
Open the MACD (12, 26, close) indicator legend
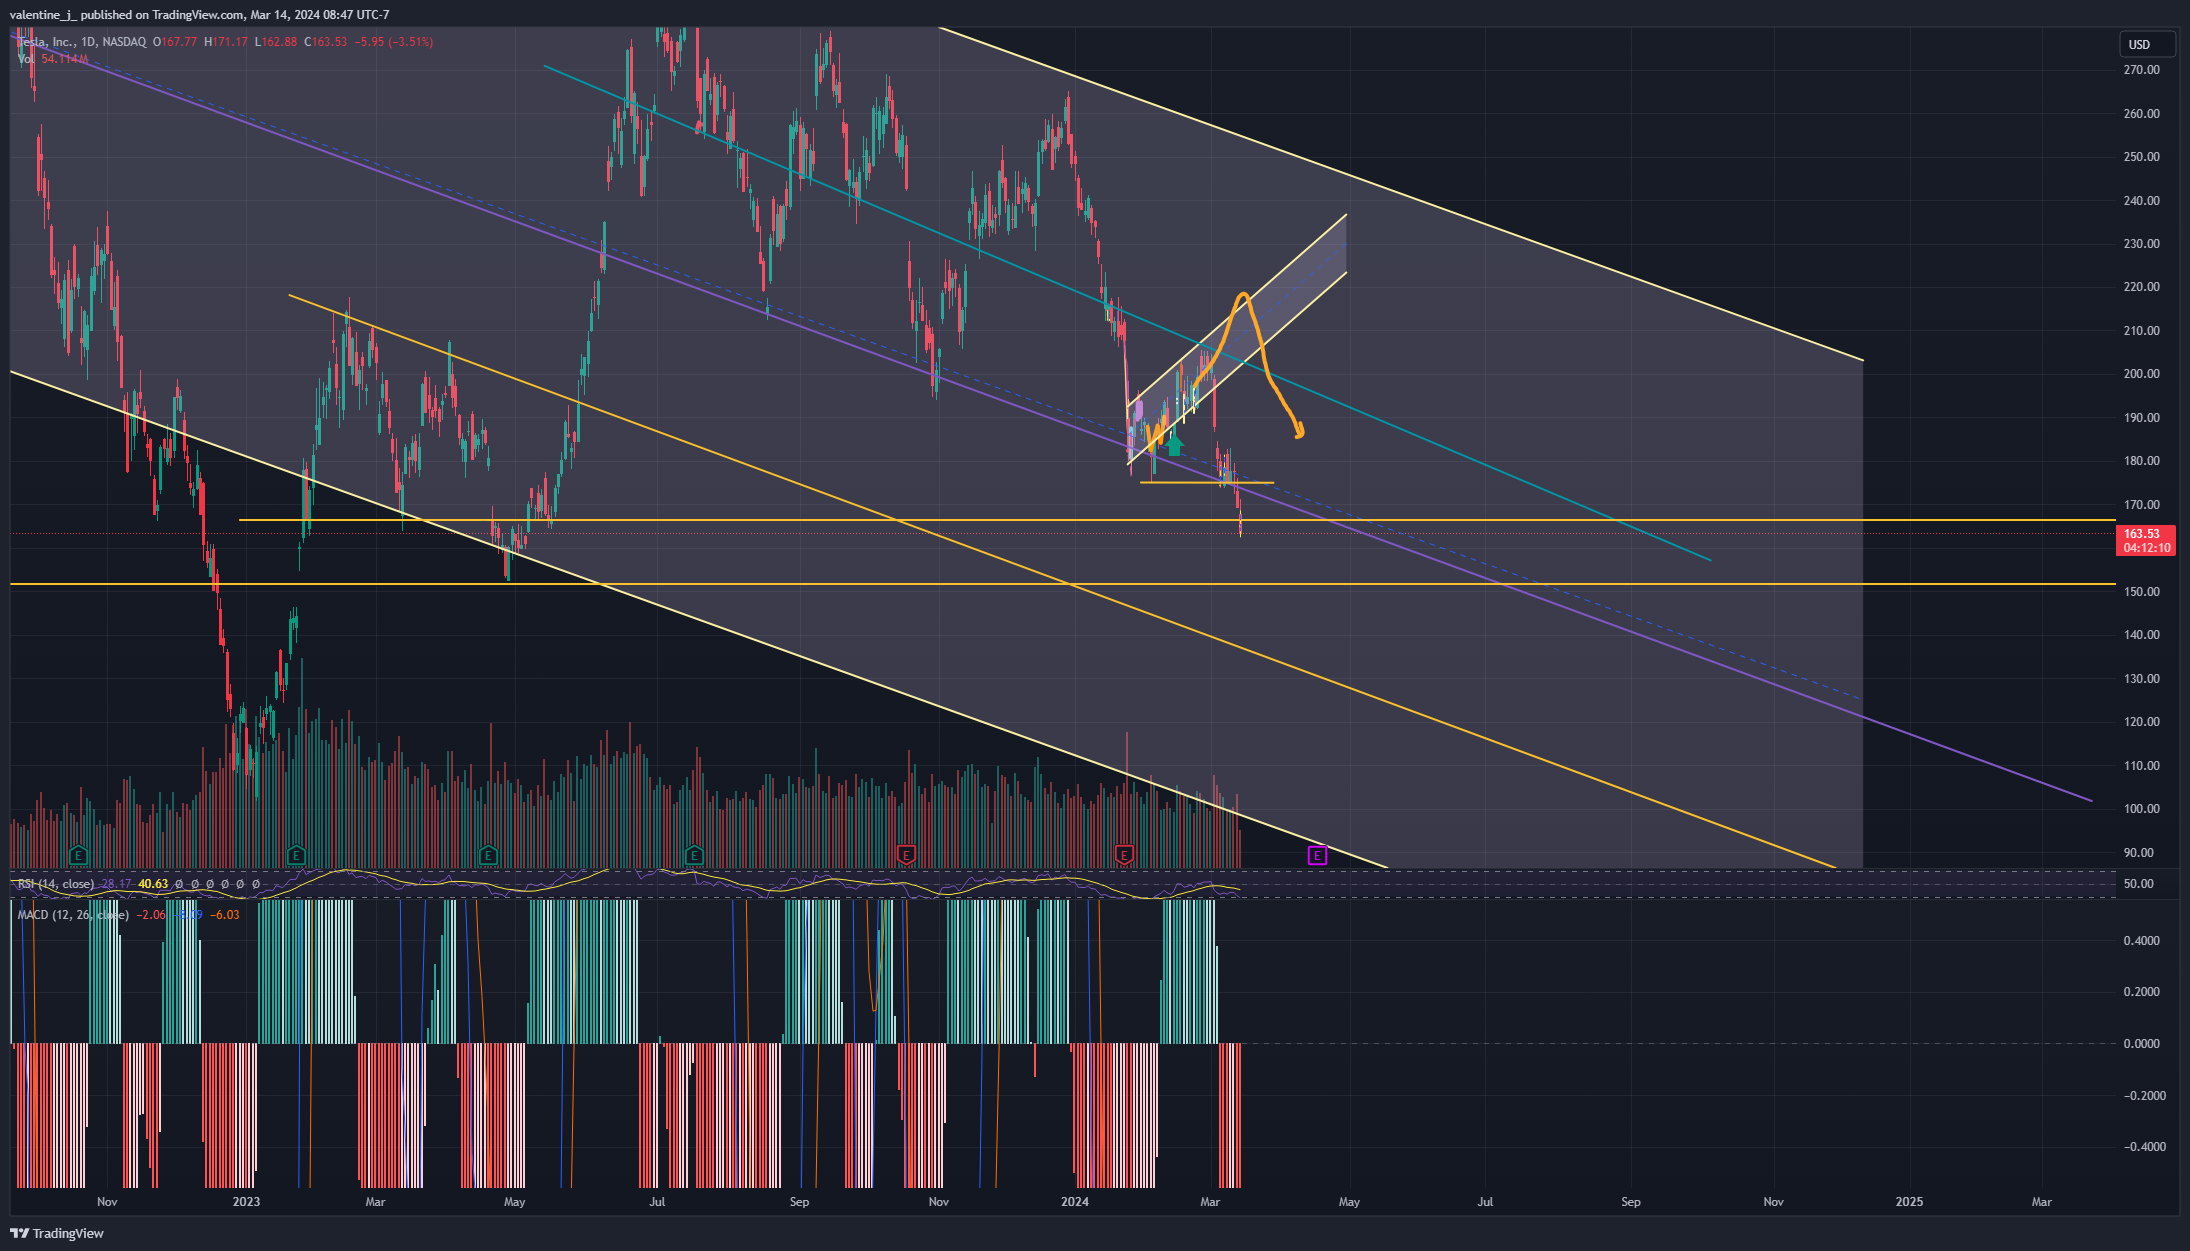[x=73, y=915]
